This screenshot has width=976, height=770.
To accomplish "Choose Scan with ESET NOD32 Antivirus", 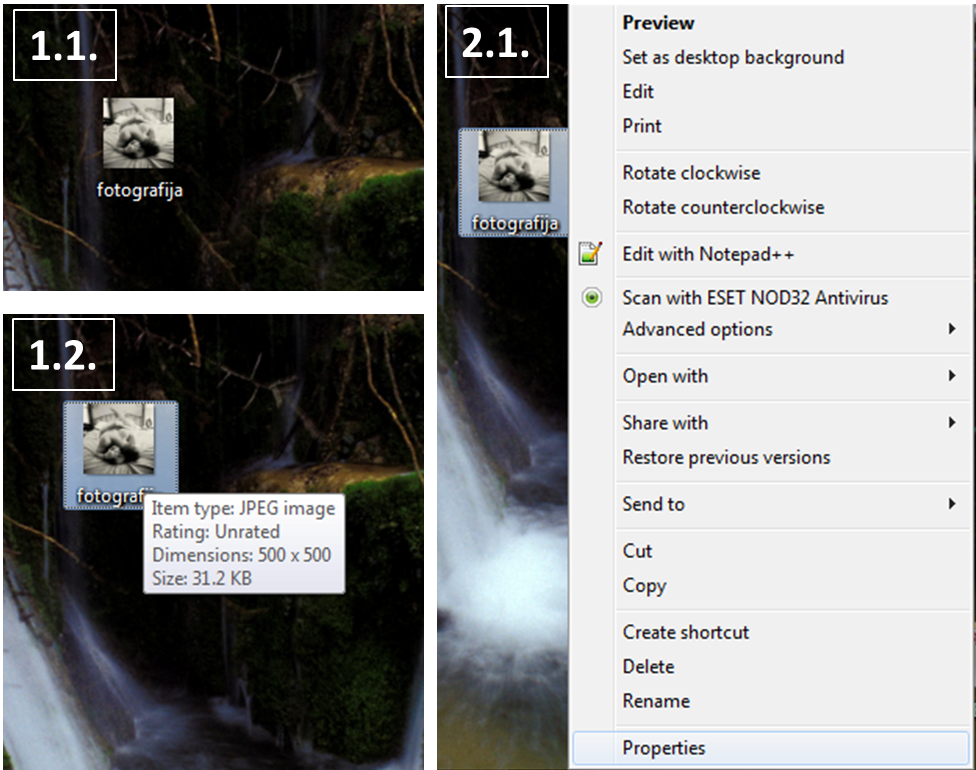I will click(755, 298).
